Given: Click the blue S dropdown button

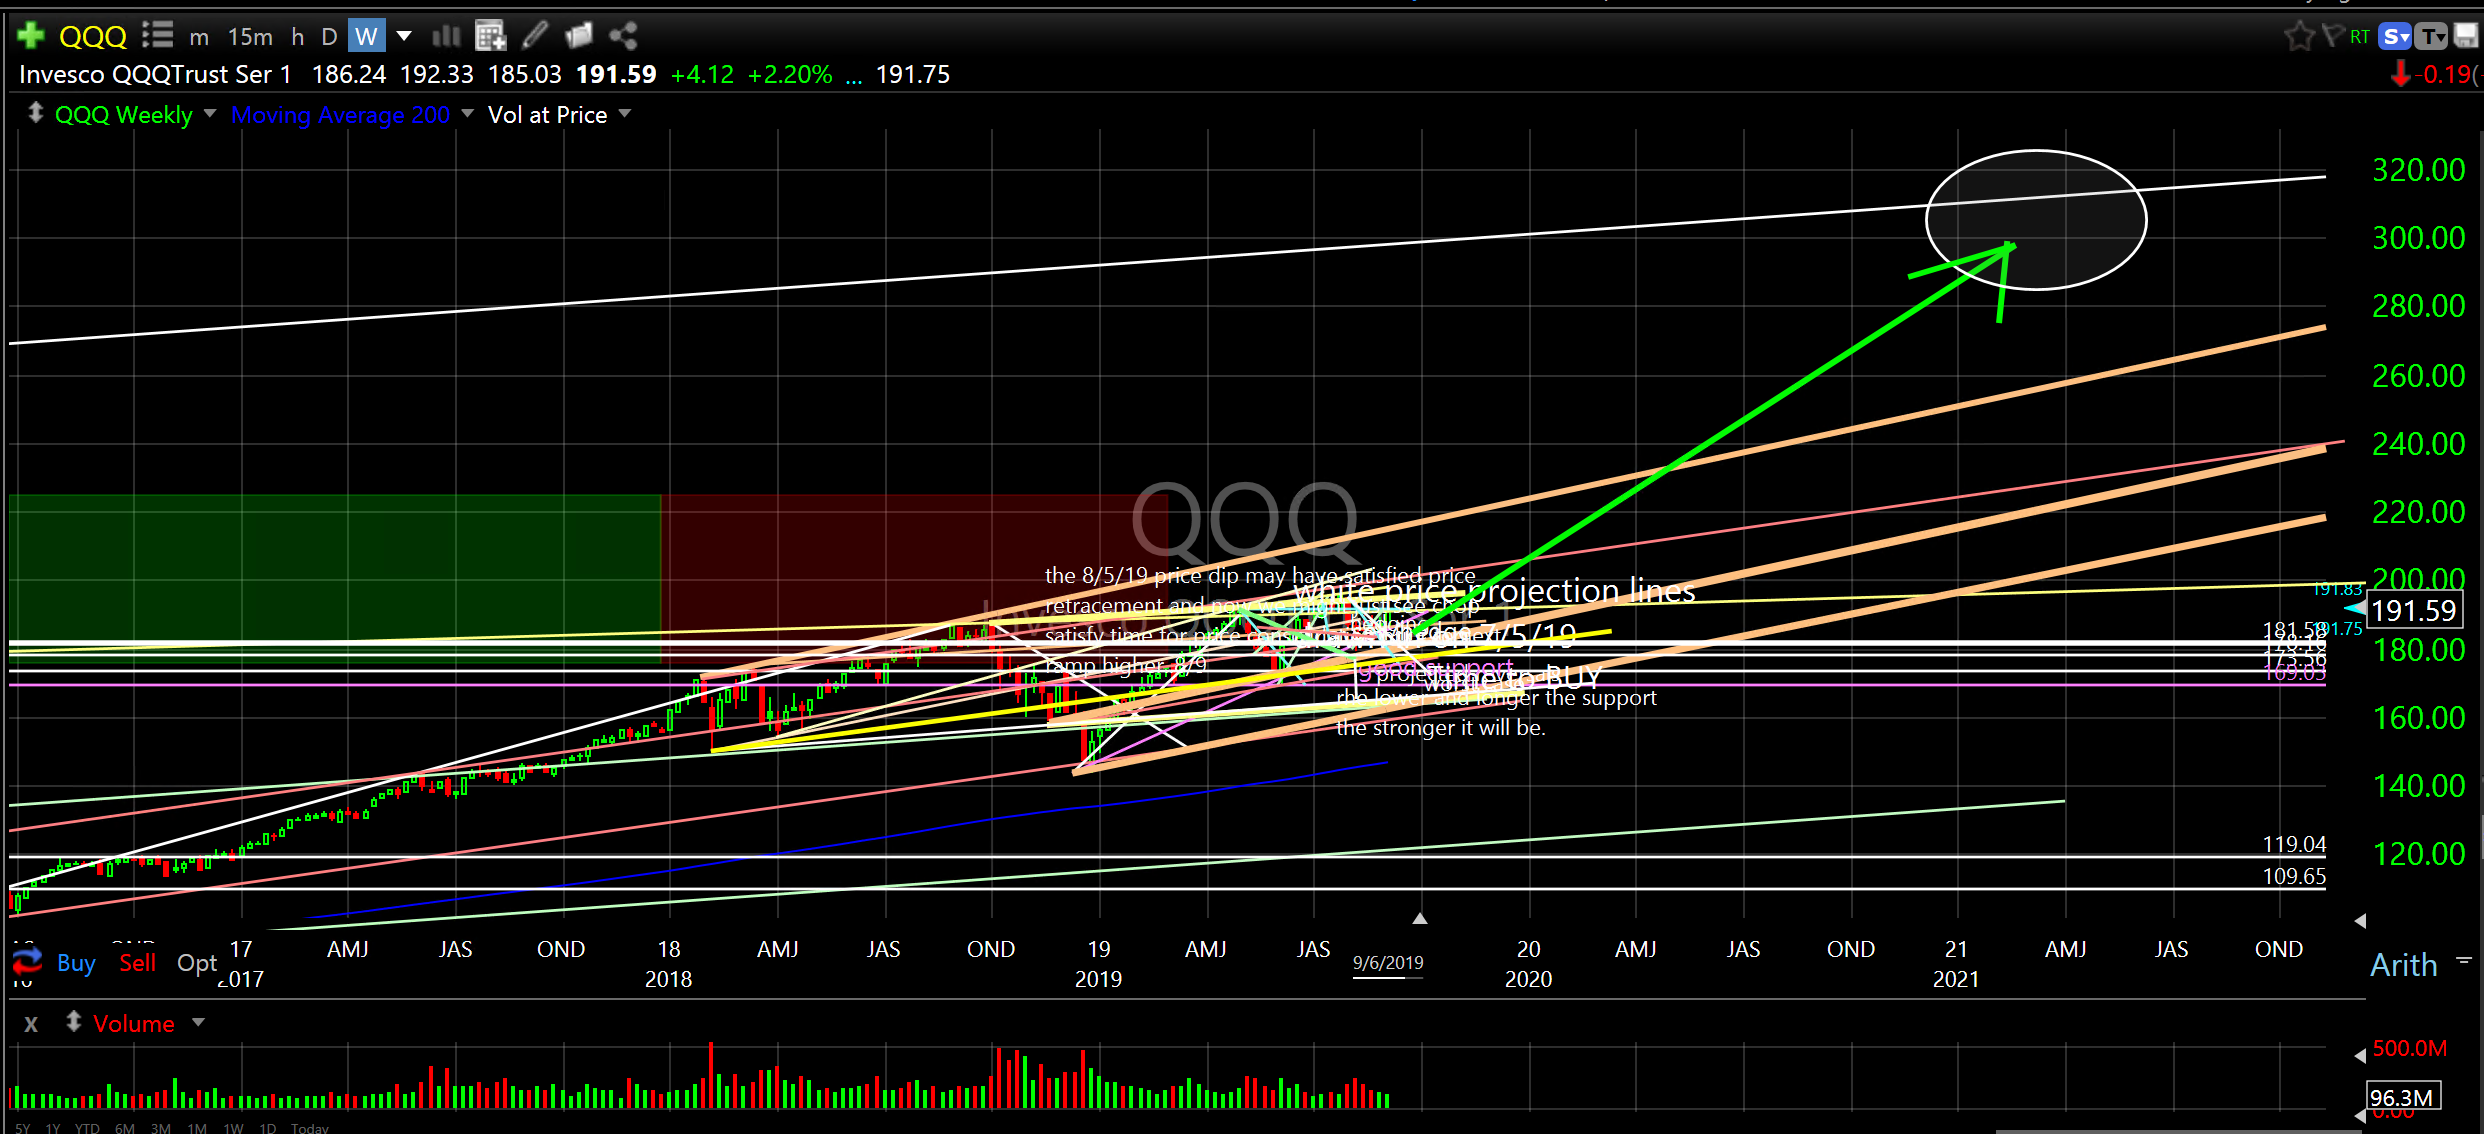Looking at the screenshot, I should coord(2395,37).
